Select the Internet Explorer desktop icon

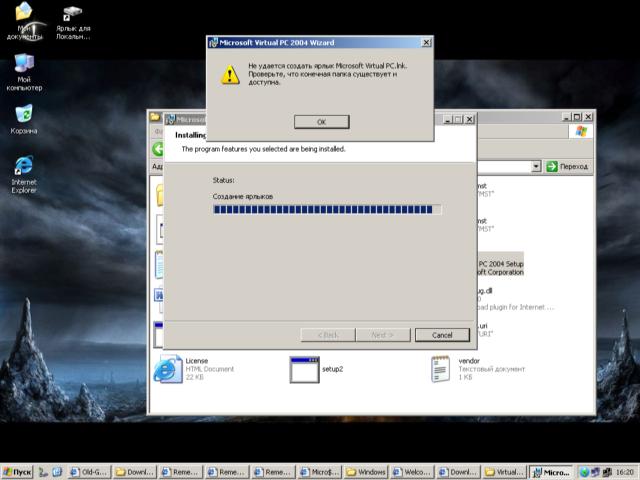[x=24, y=175]
